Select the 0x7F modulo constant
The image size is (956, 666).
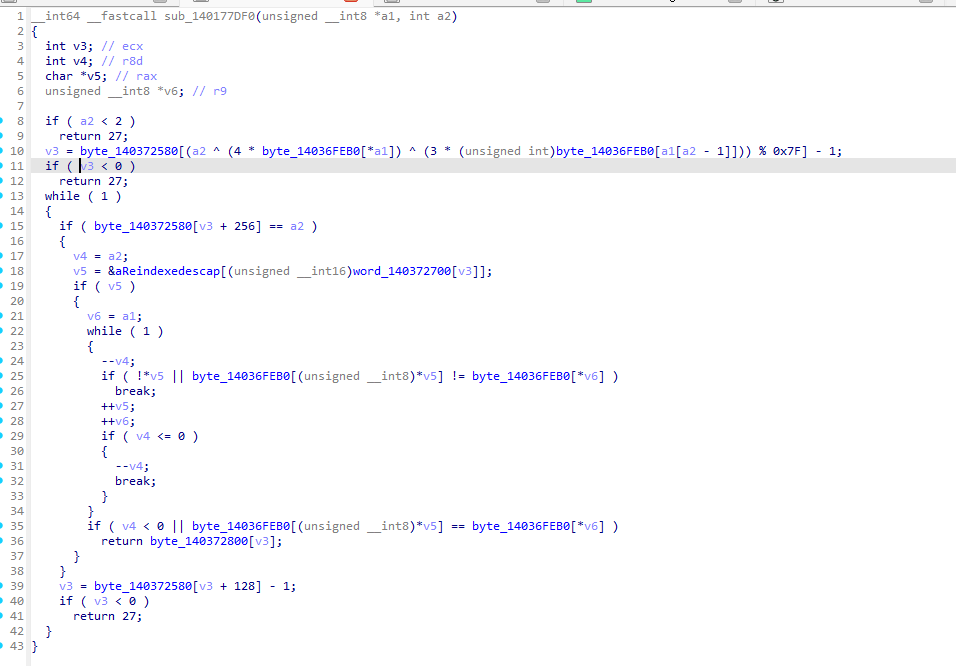(790, 151)
